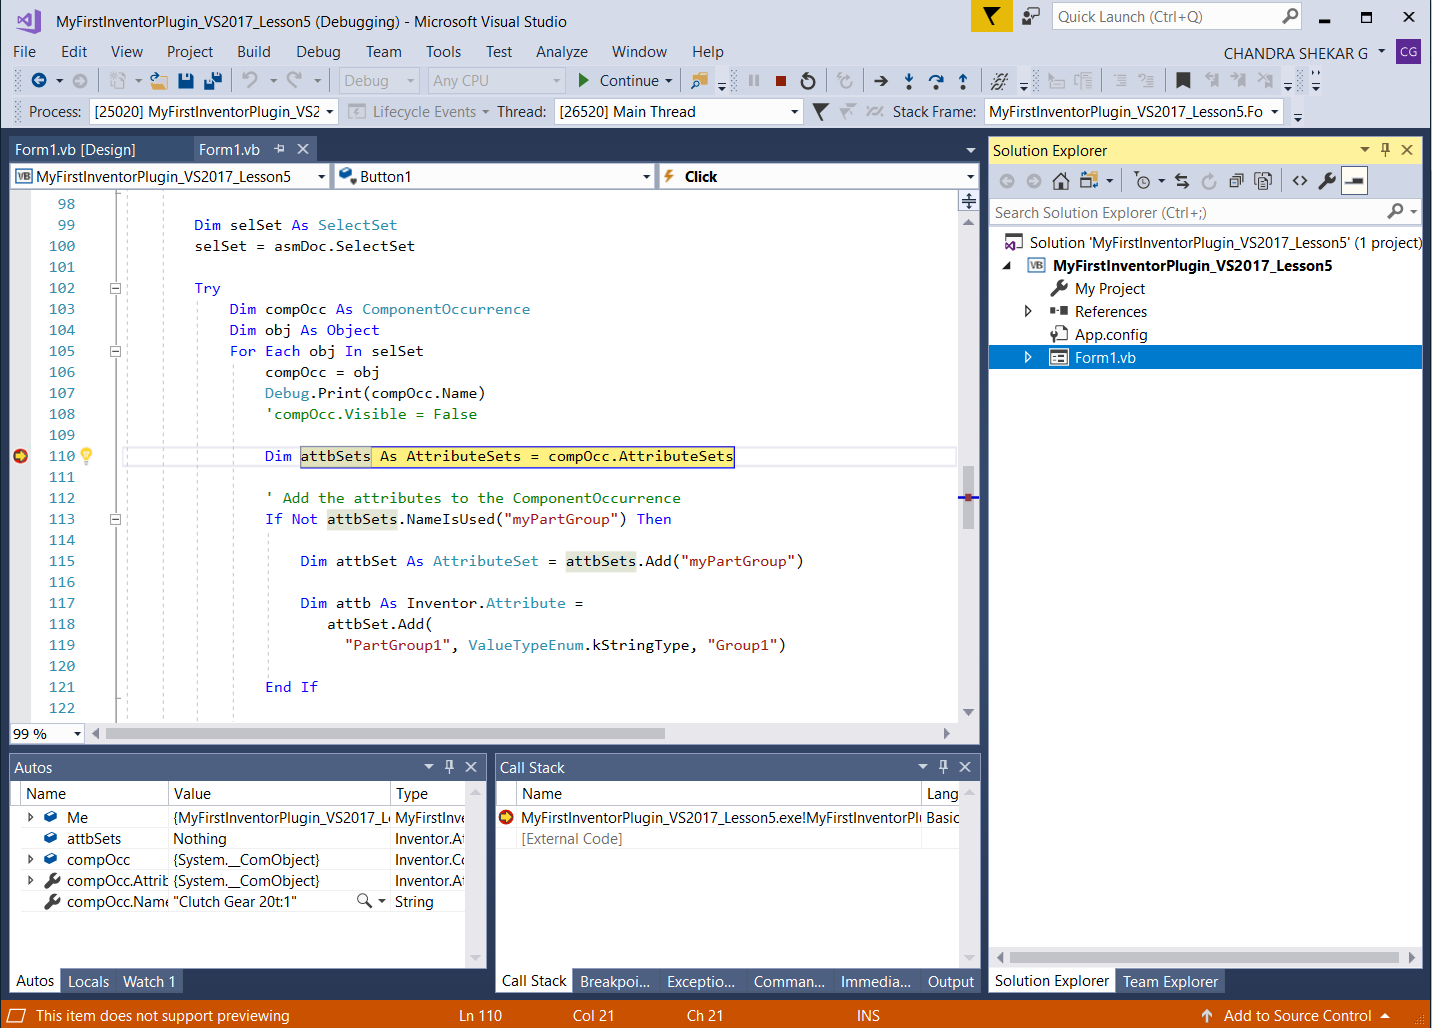Expand the References node in Solution Explorer
Image resolution: width=1432 pixels, height=1028 pixels.
(1028, 312)
